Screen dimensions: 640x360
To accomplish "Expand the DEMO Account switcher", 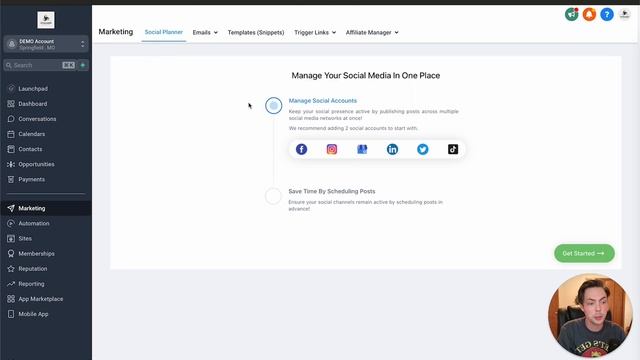I will pos(46,44).
